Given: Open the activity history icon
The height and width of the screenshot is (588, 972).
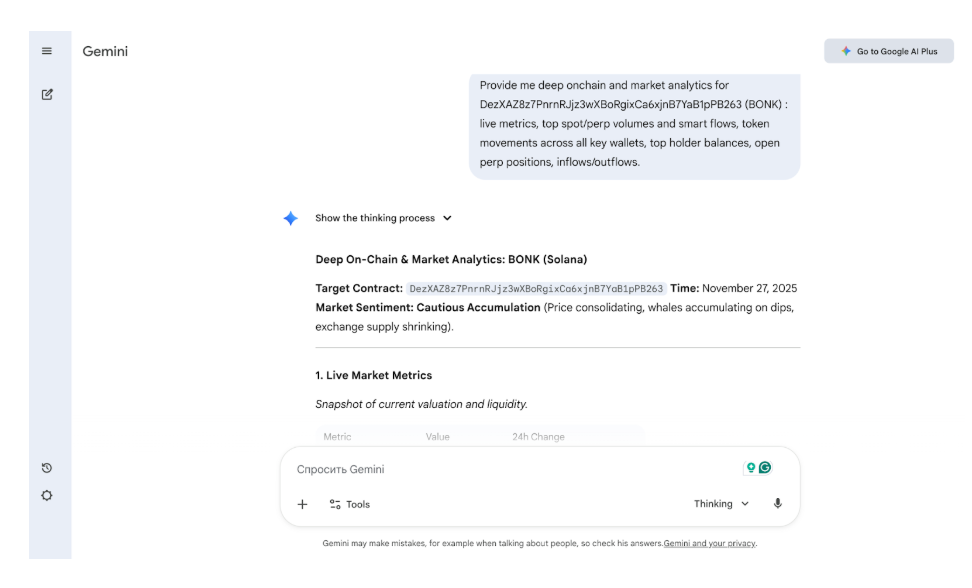Looking at the screenshot, I should tap(46, 468).
